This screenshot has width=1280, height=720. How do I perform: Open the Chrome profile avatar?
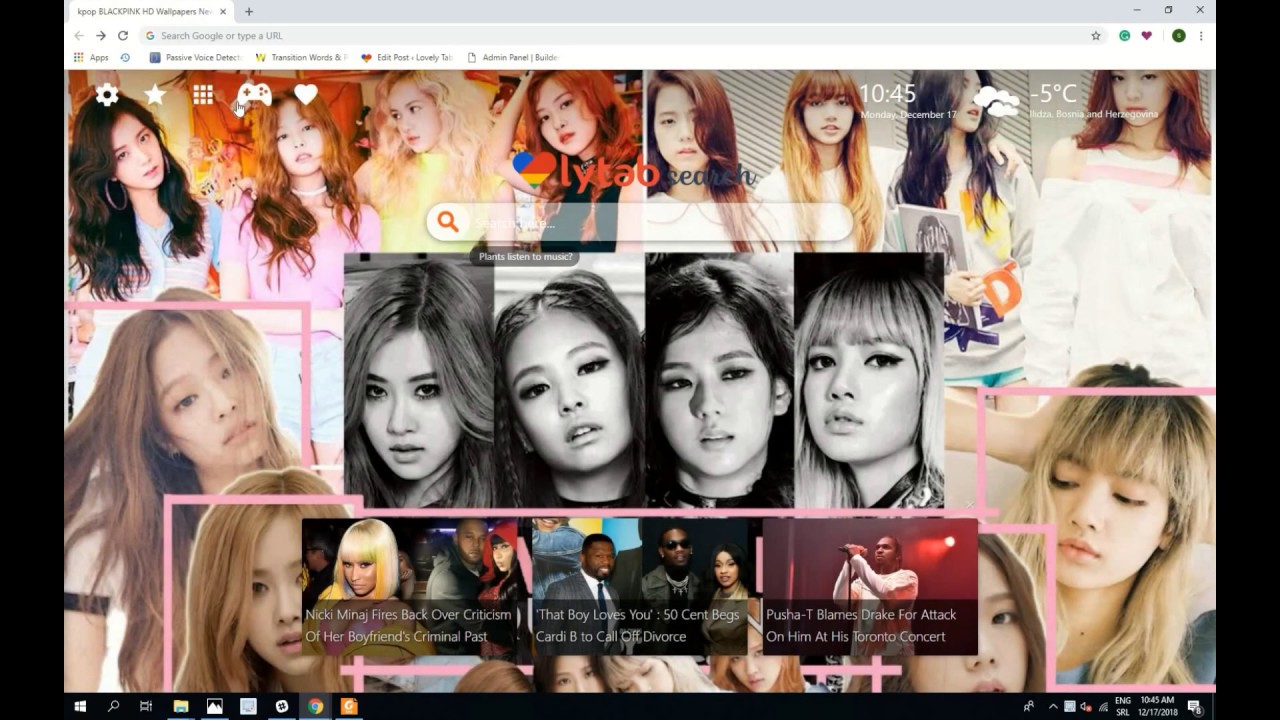coord(1179,35)
